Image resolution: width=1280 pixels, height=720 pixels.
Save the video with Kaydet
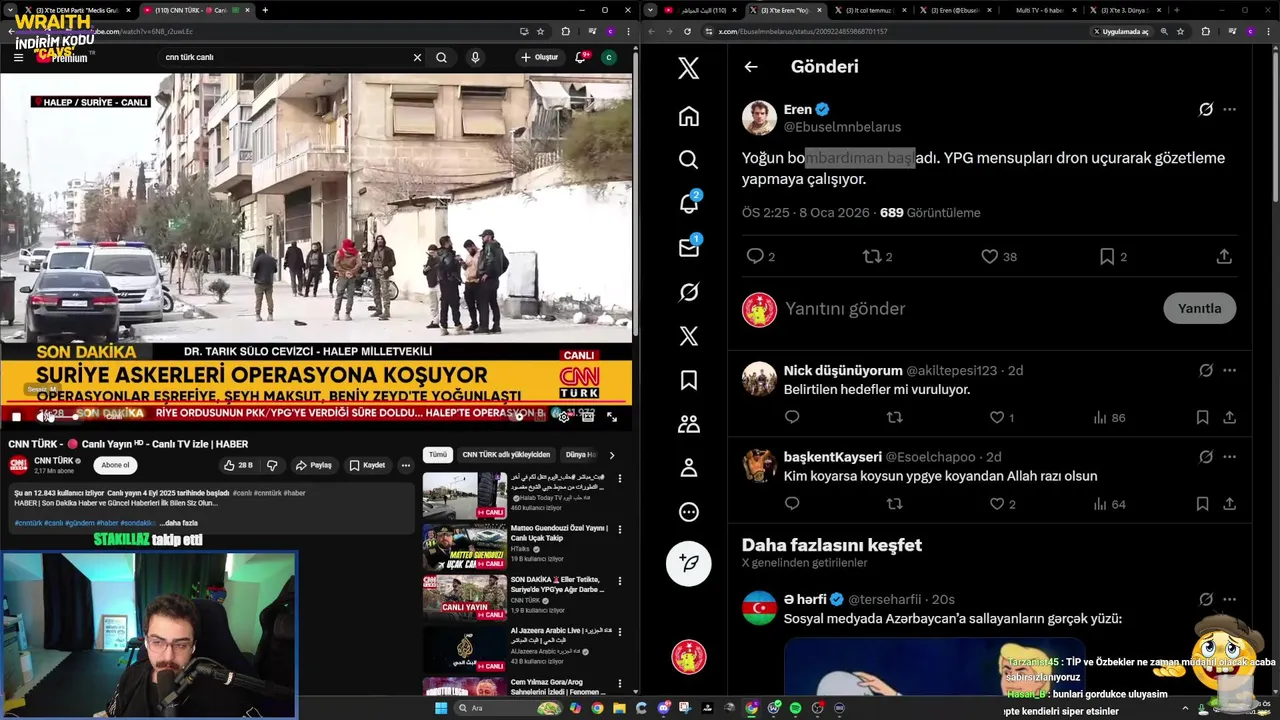click(367, 465)
